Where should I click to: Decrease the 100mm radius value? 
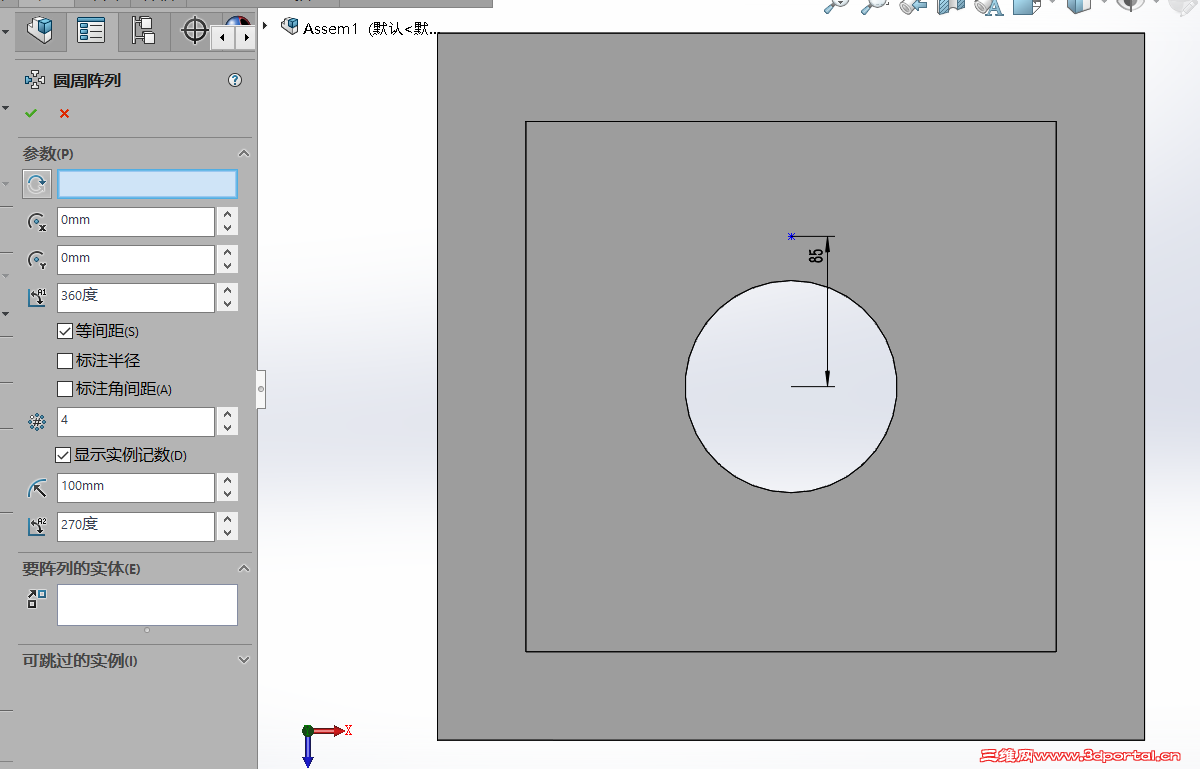click(228, 495)
